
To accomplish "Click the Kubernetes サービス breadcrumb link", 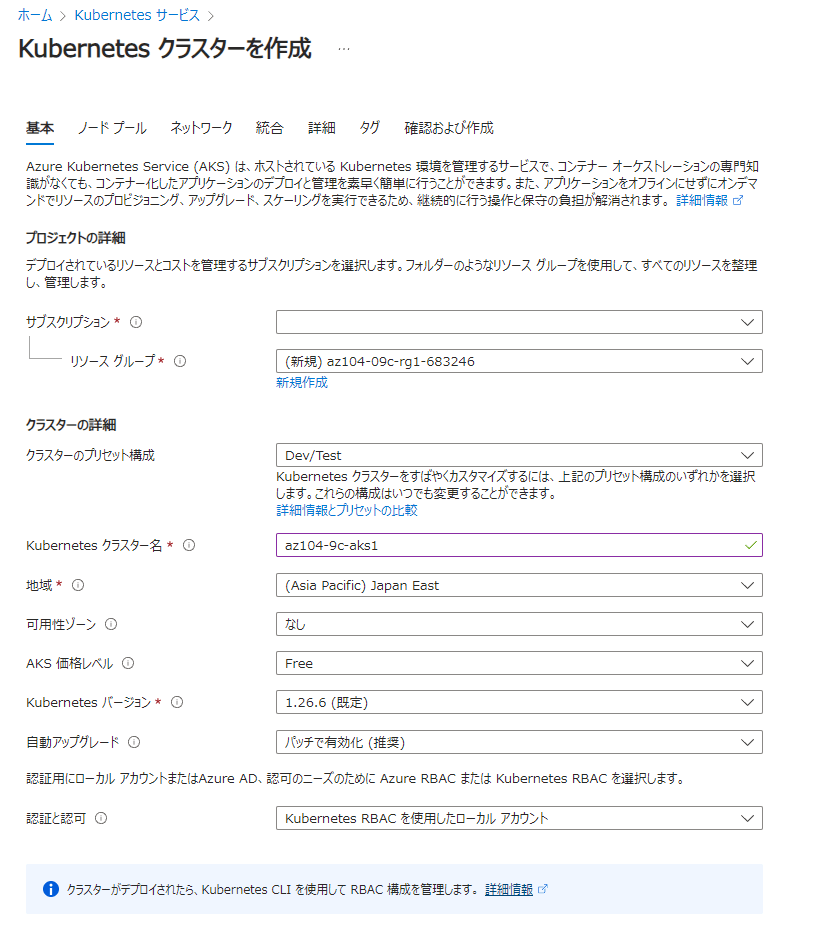I will click(x=137, y=15).
